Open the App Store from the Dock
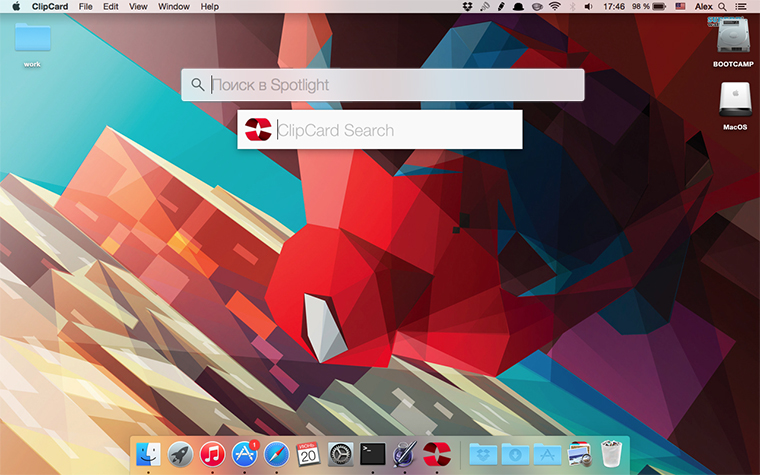This screenshot has width=760, height=475. click(x=244, y=454)
